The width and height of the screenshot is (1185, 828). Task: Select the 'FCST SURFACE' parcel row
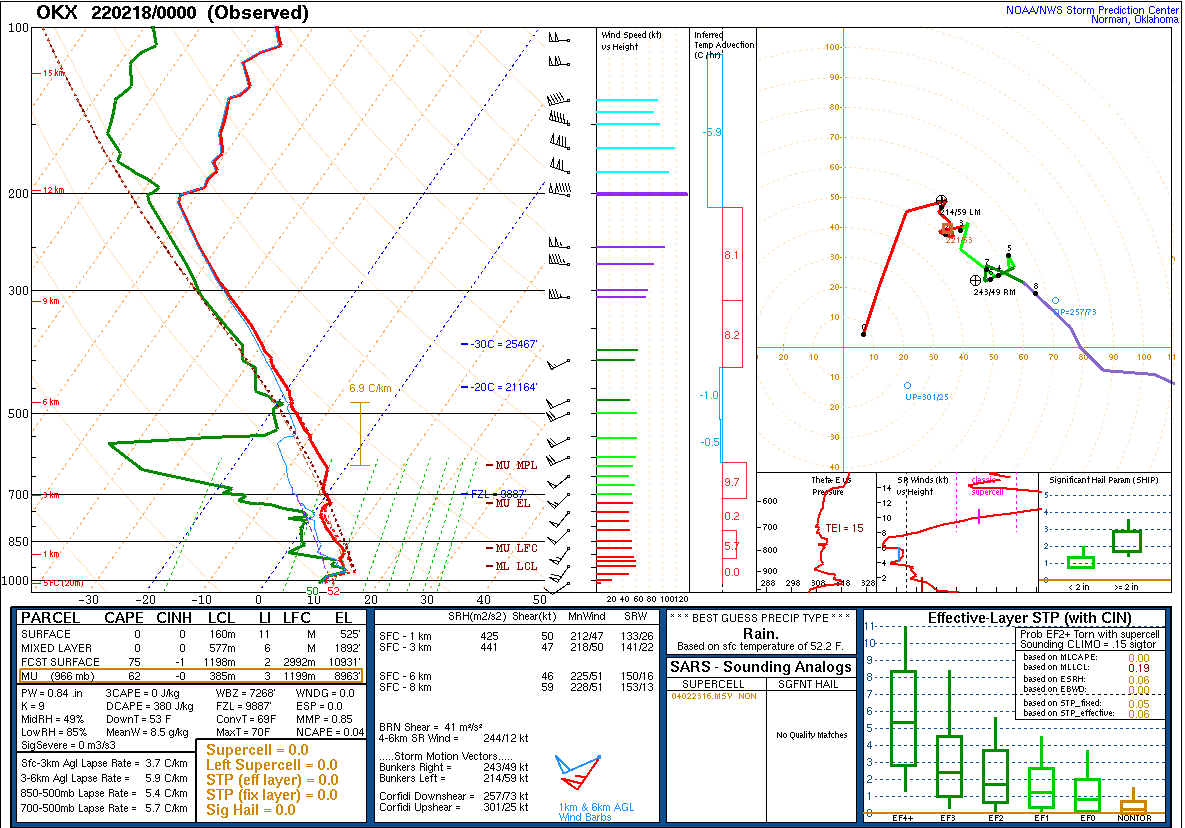click(190, 662)
